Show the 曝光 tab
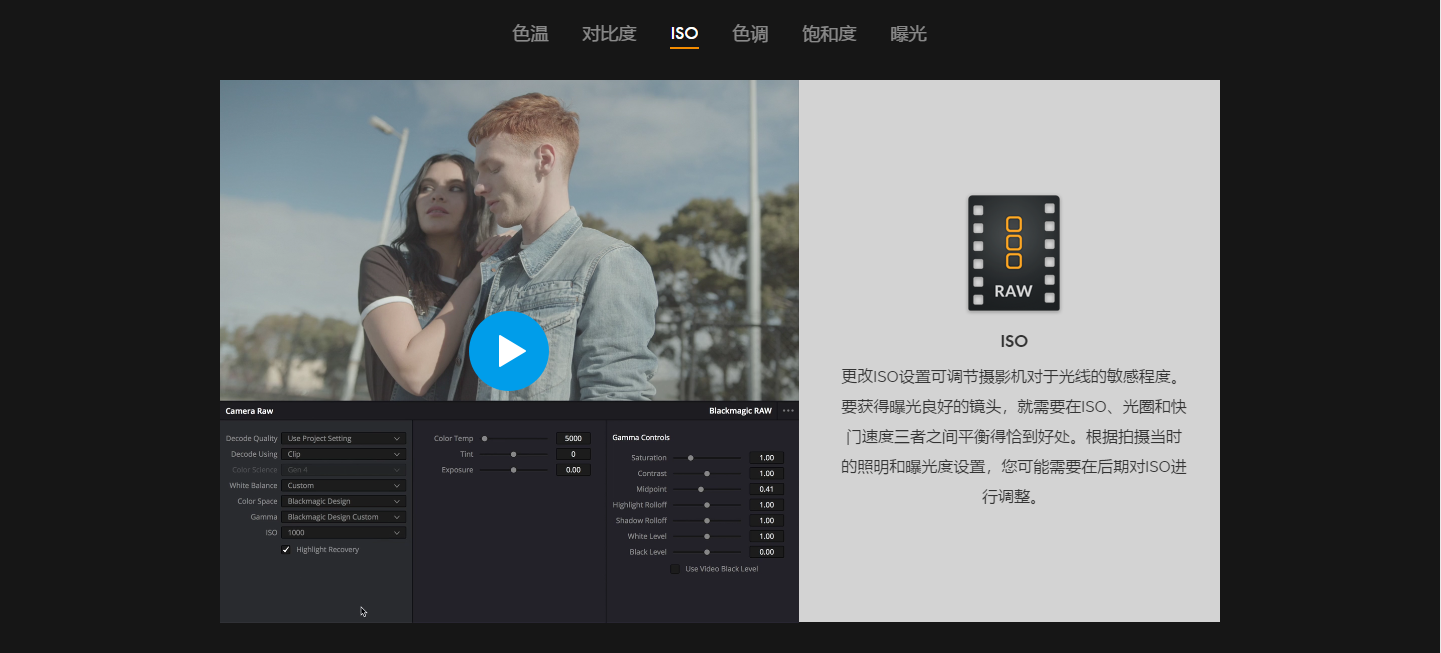This screenshot has height=653, width=1441. click(908, 34)
